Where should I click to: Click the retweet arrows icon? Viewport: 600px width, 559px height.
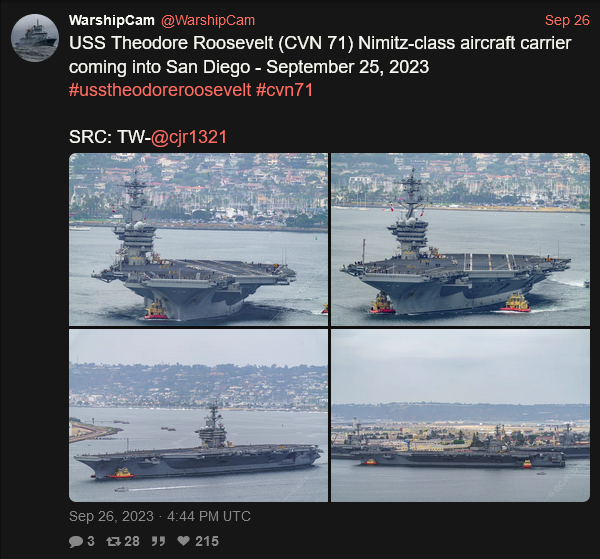113,541
